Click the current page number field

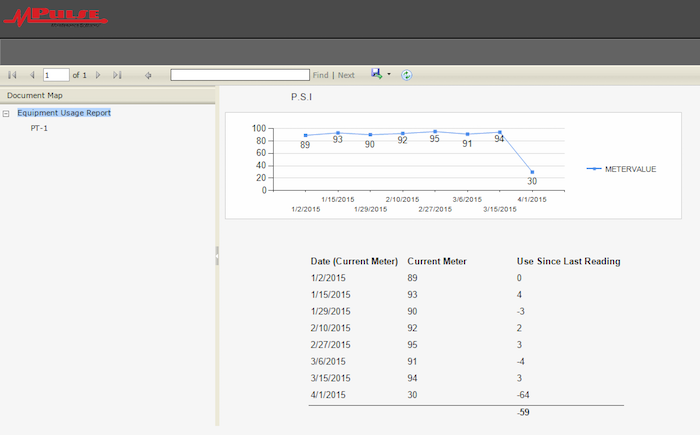tap(56, 75)
